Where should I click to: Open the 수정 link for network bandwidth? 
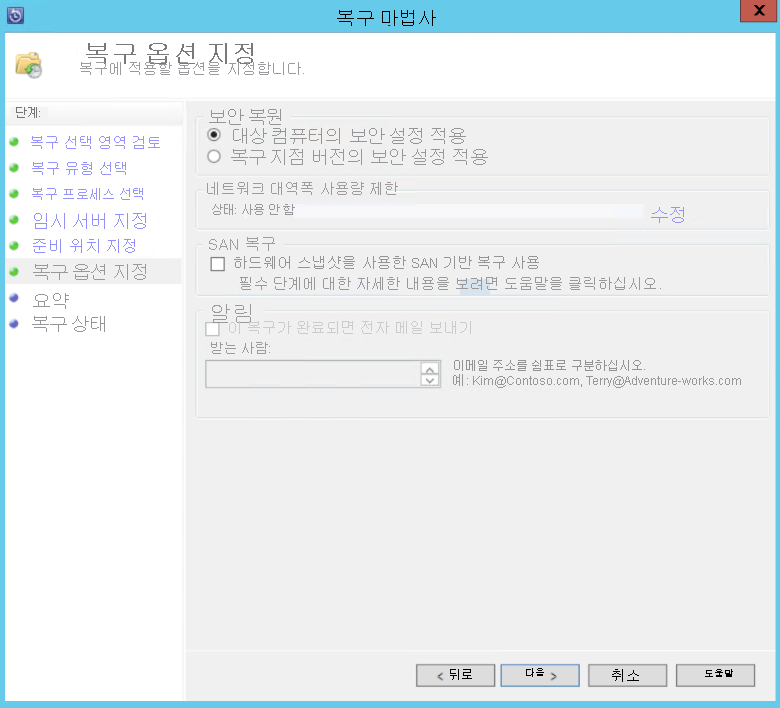668,214
